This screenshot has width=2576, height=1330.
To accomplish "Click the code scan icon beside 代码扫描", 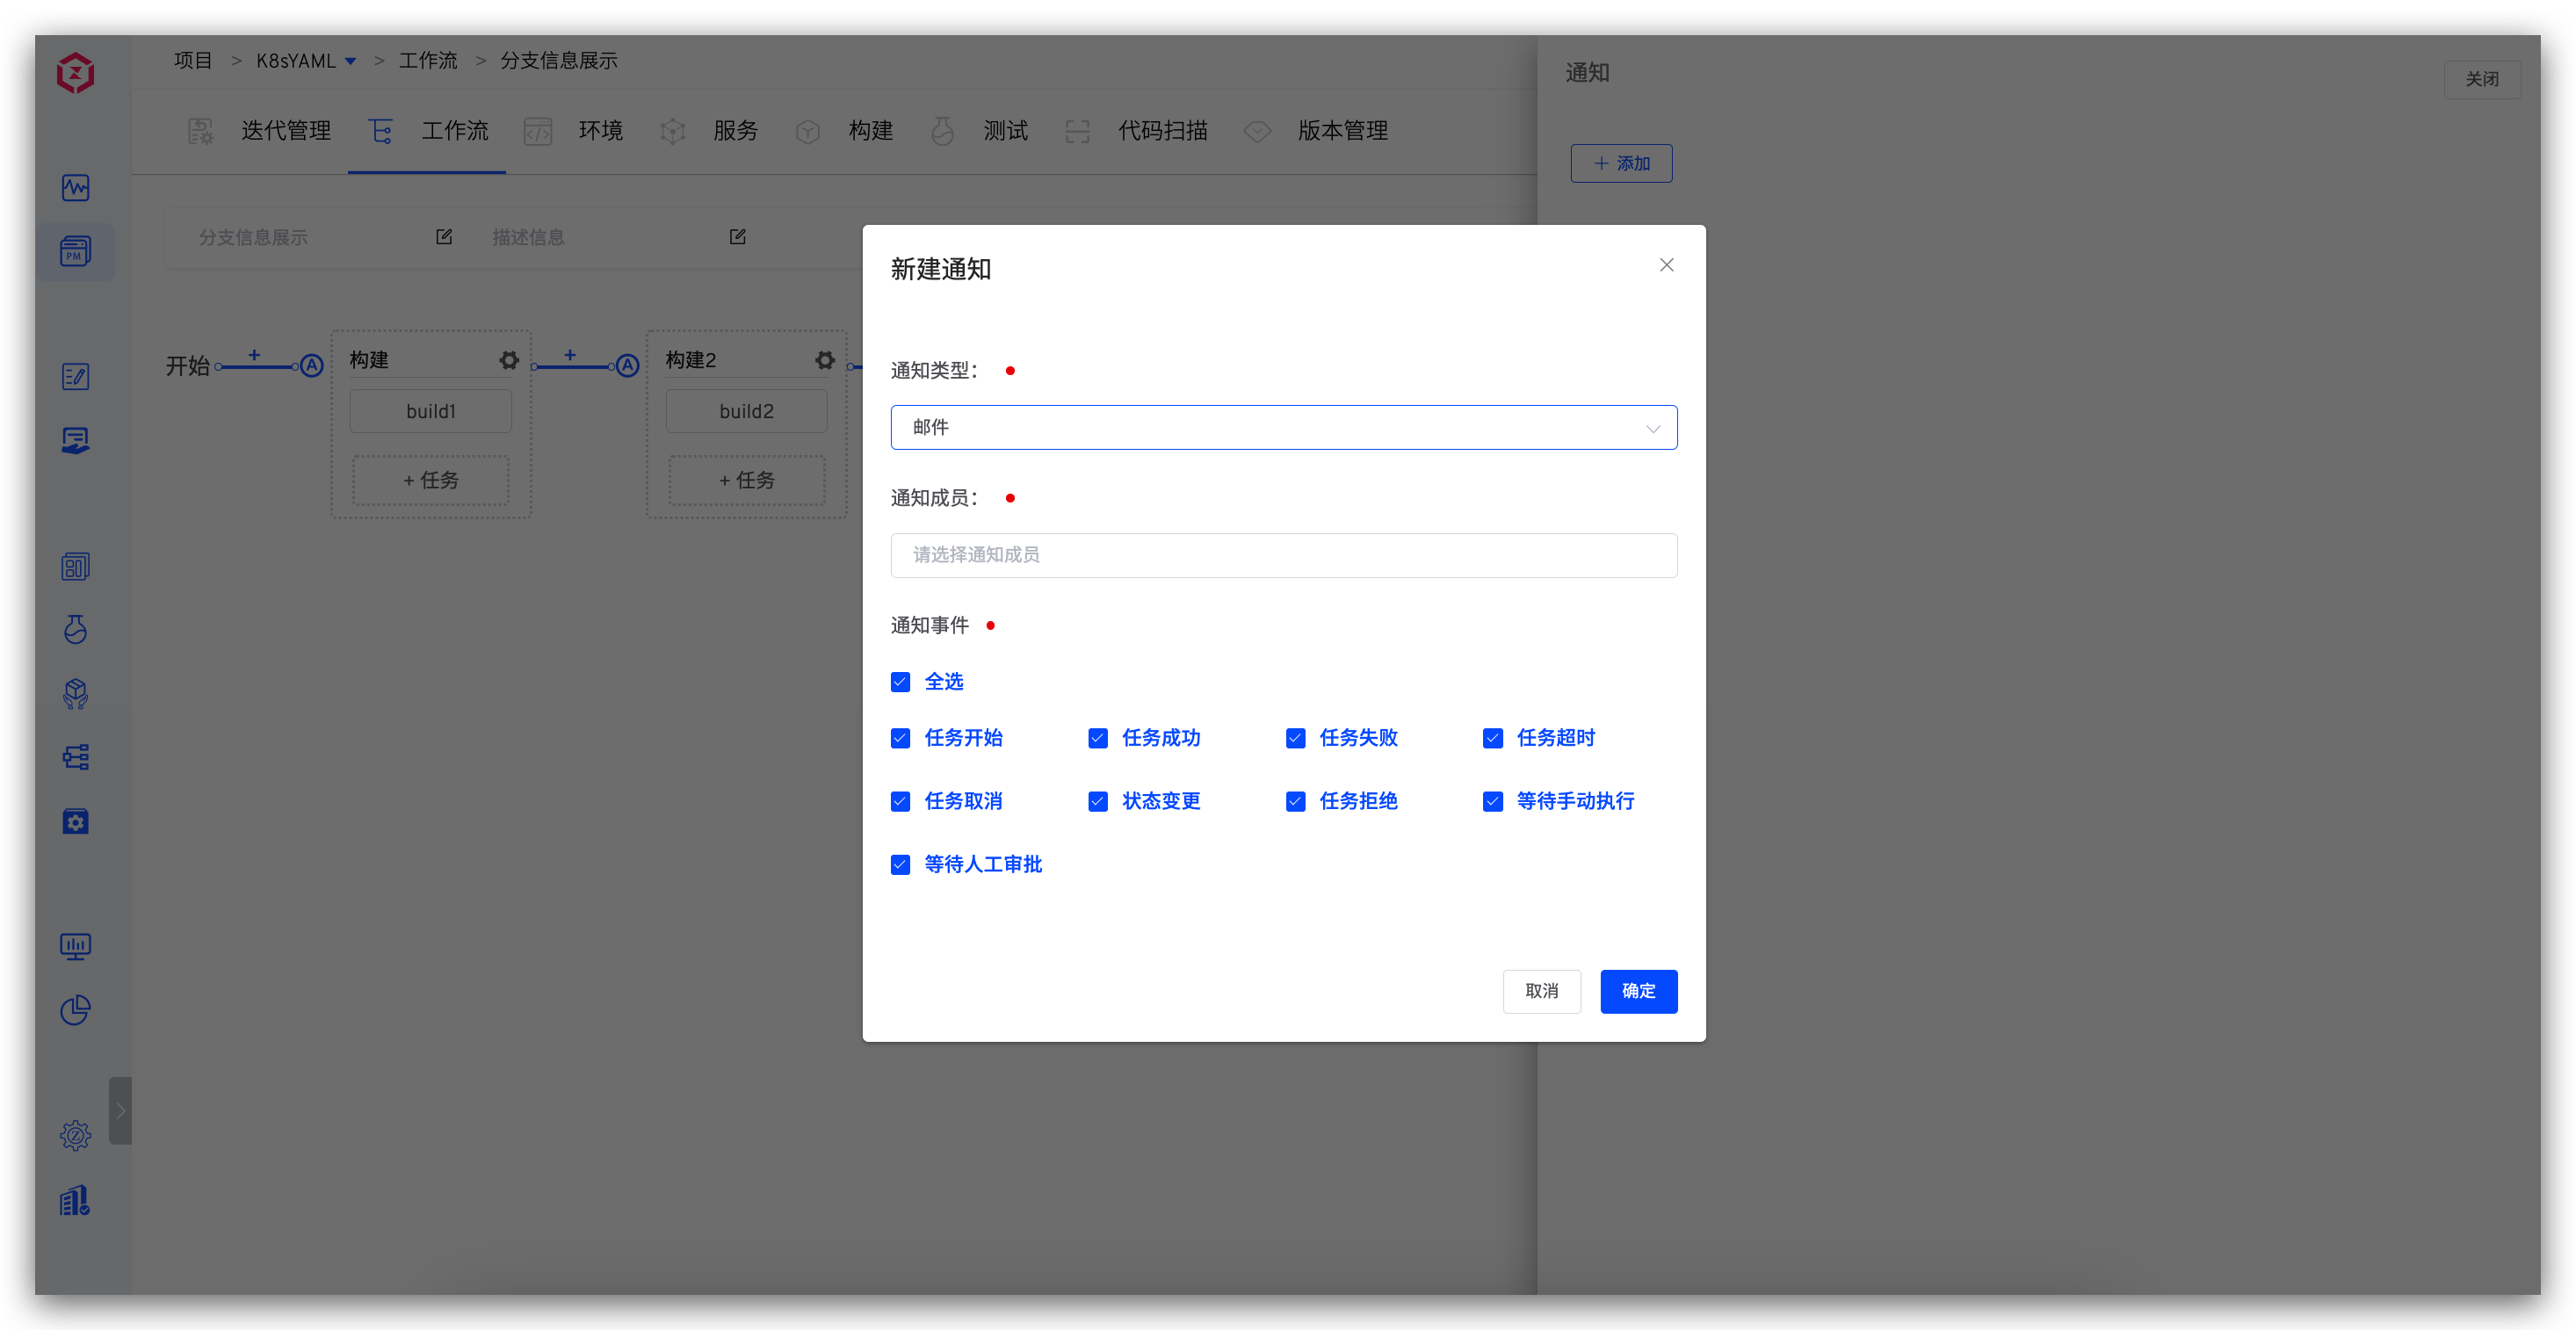I will point(1078,131).
